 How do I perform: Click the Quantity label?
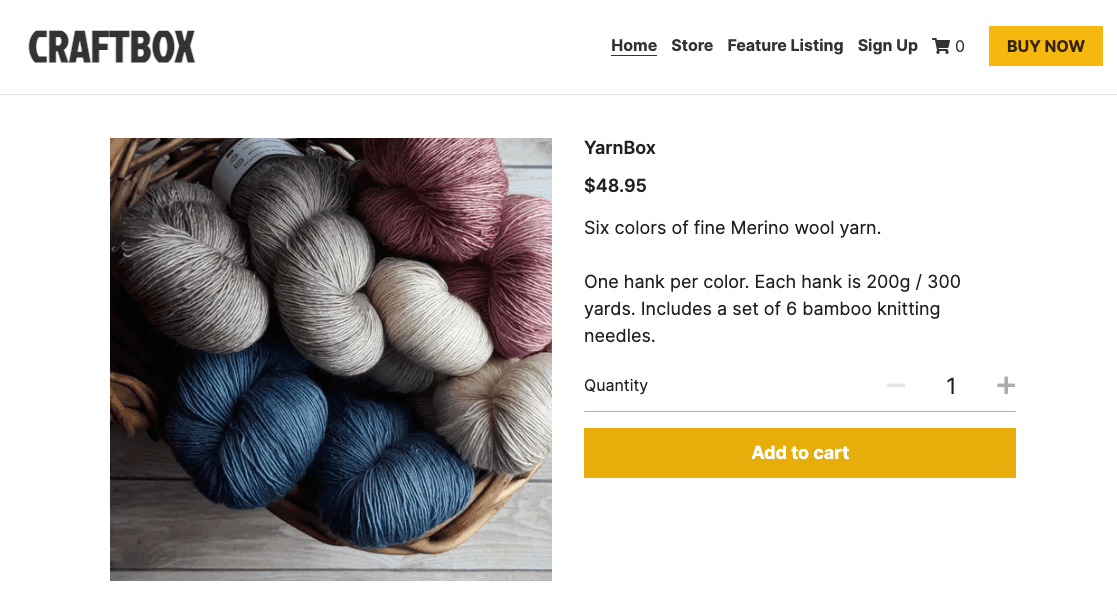click(616, 385)
